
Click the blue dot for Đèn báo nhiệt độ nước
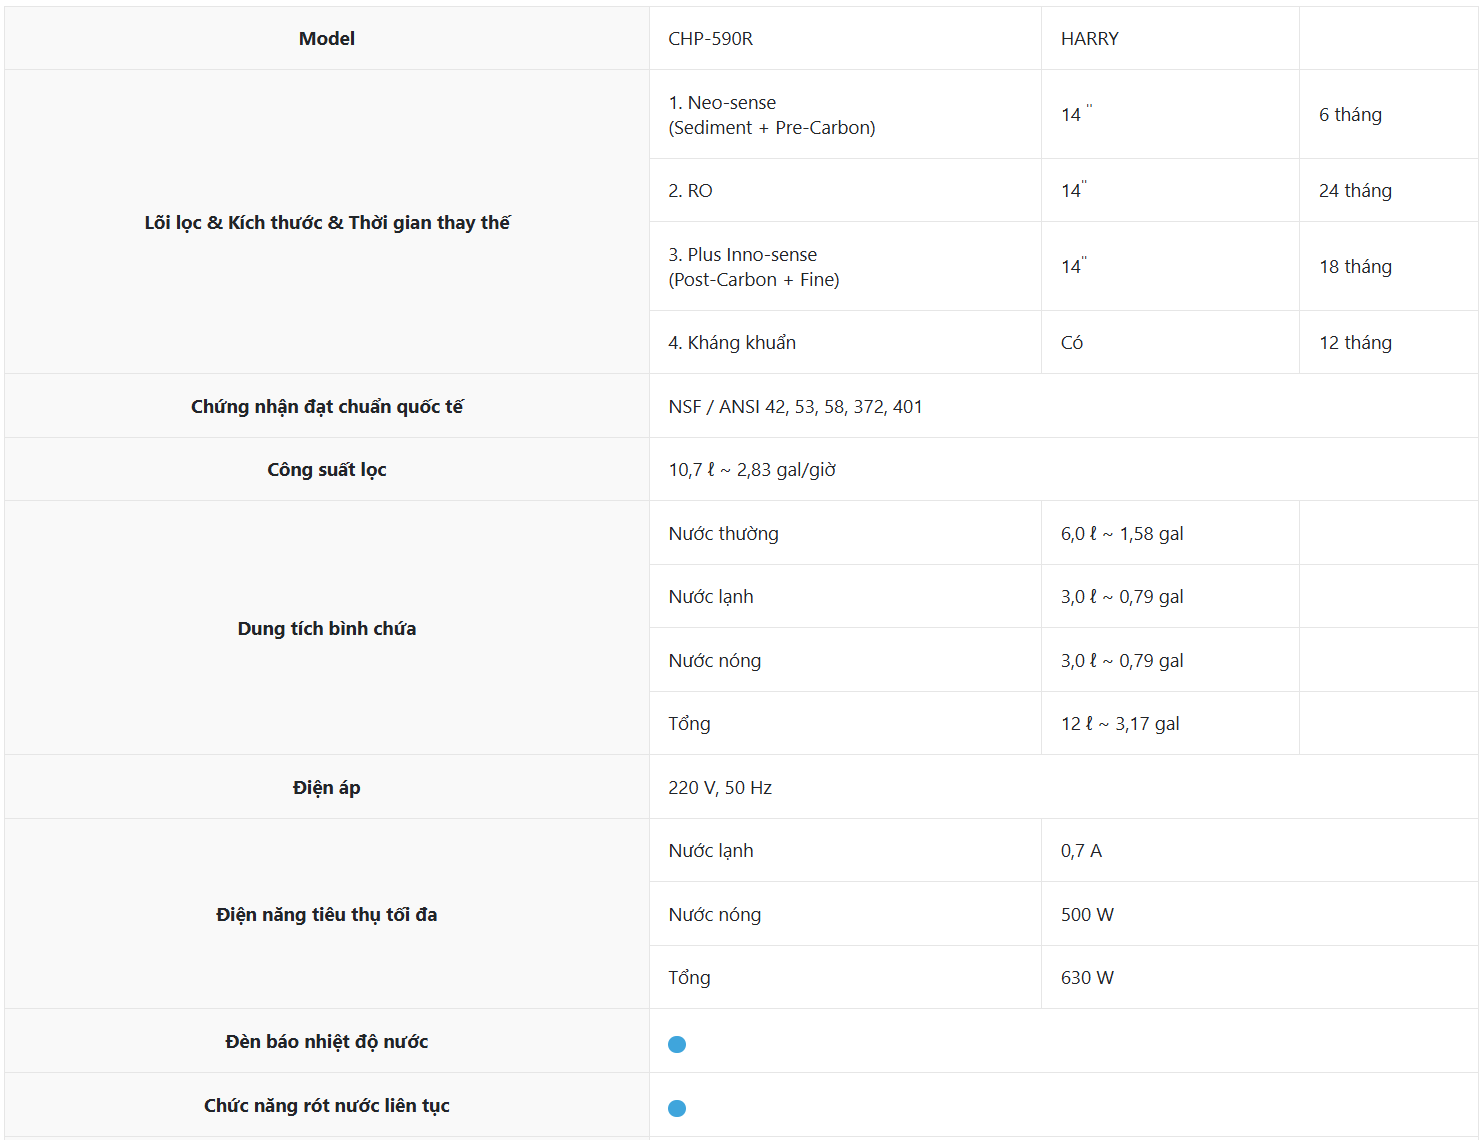pyautogui.click(x=677, y=1044)
